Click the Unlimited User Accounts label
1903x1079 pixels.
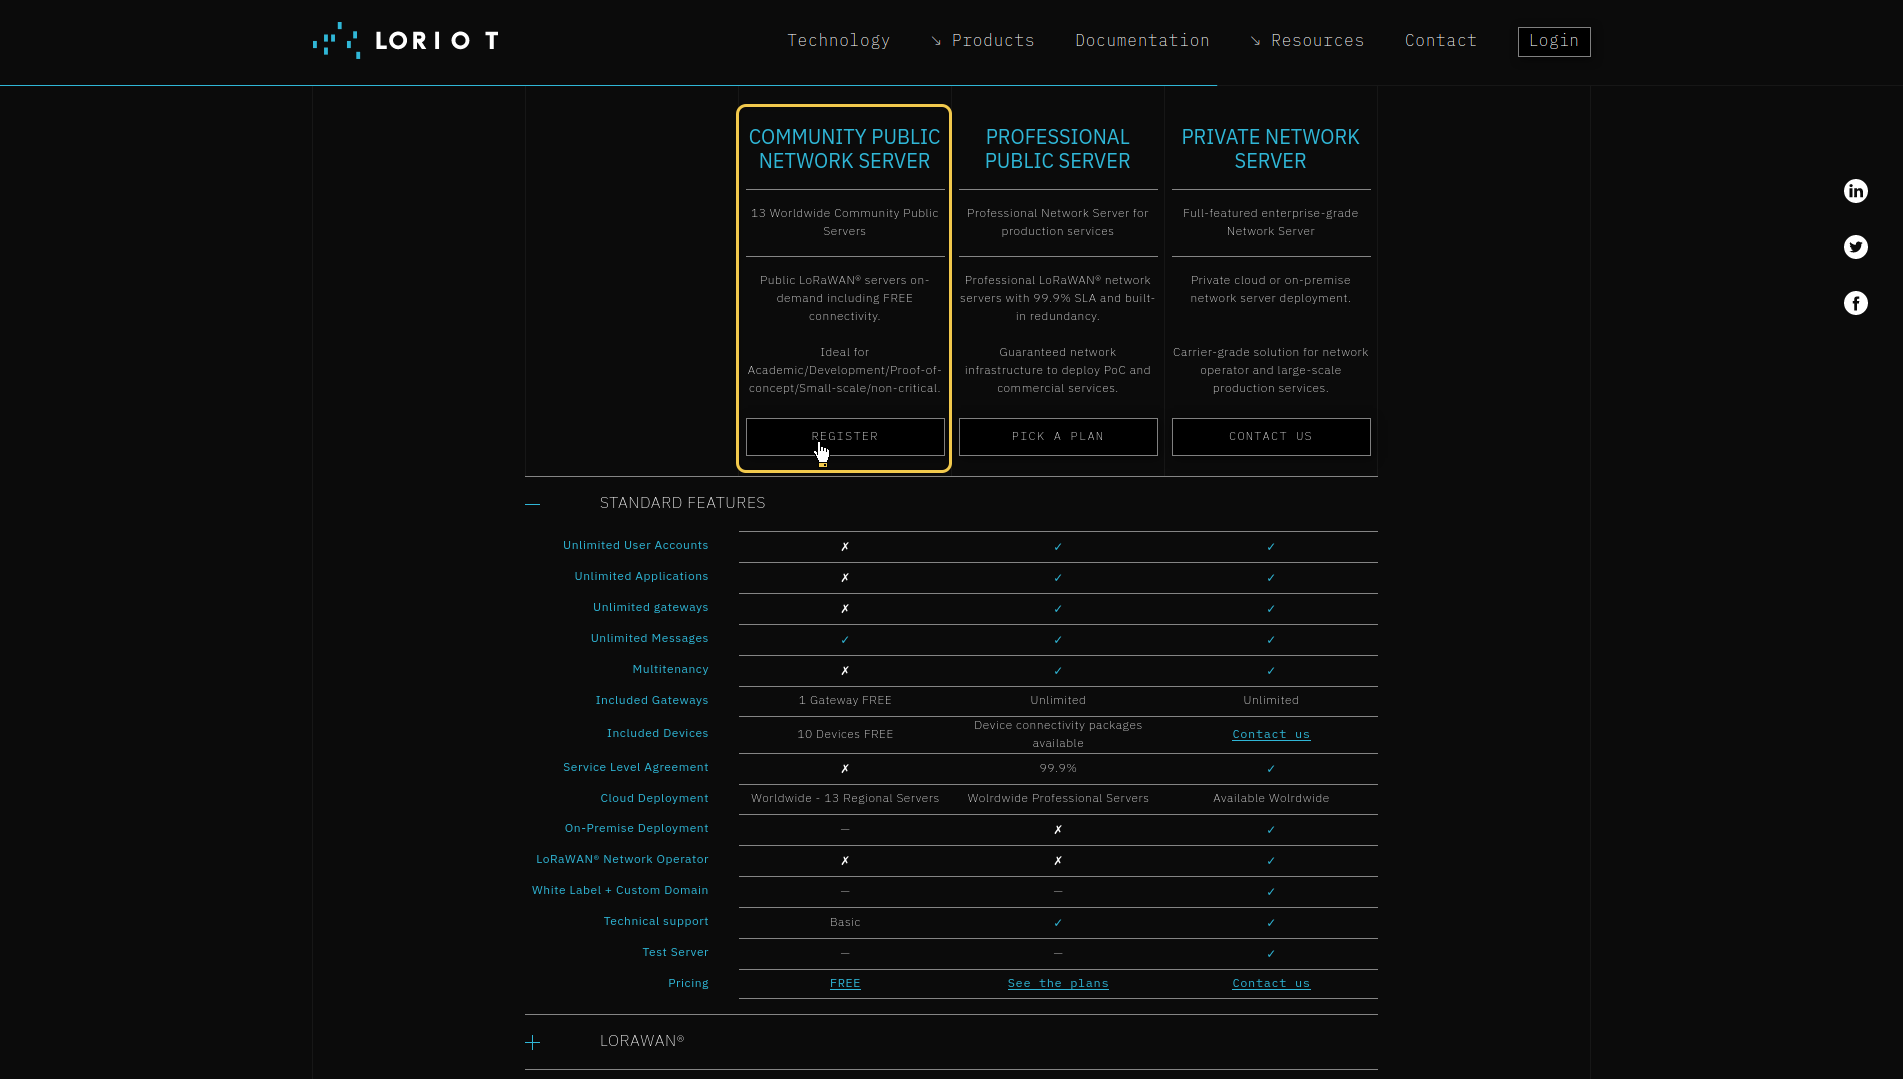point(635,546)
